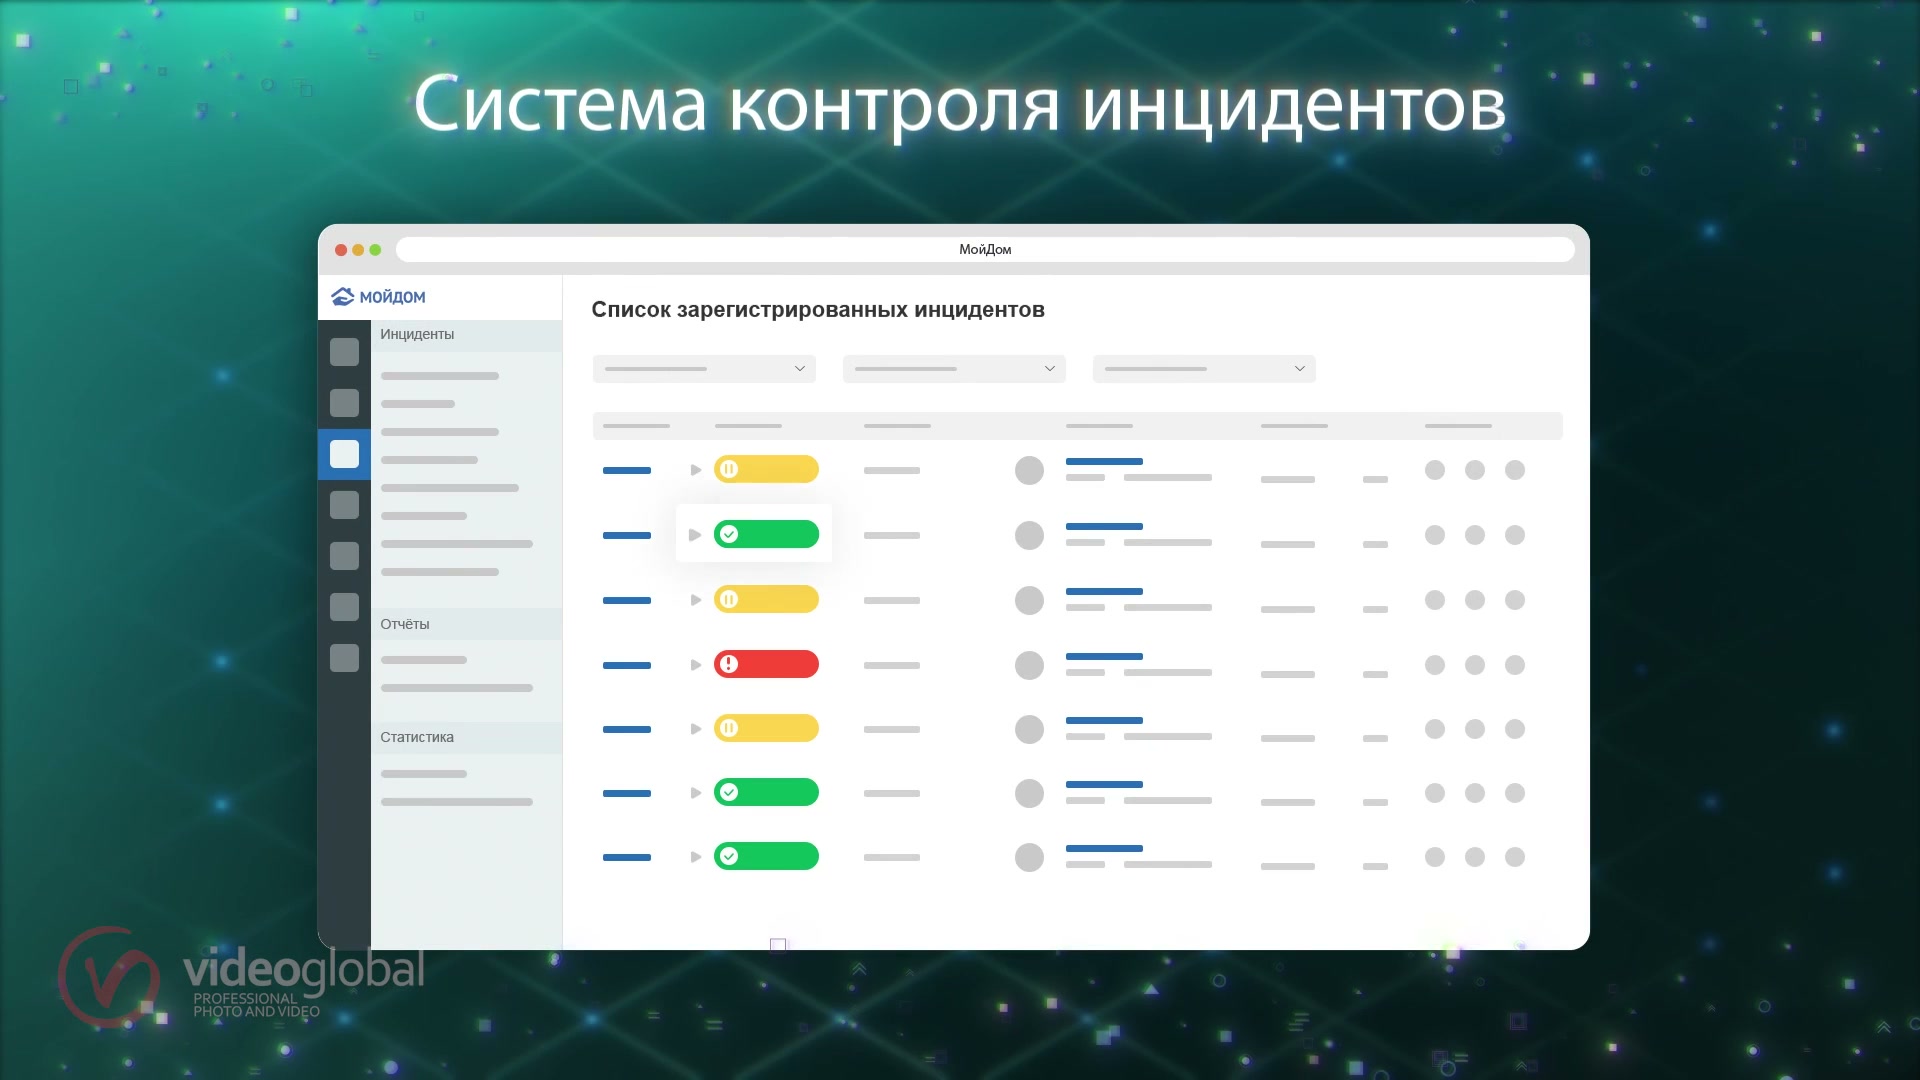Viewport: 1920px width, 1080px height.
Task: Open the blue title link in first row
Action: [x=1104, y=461]
